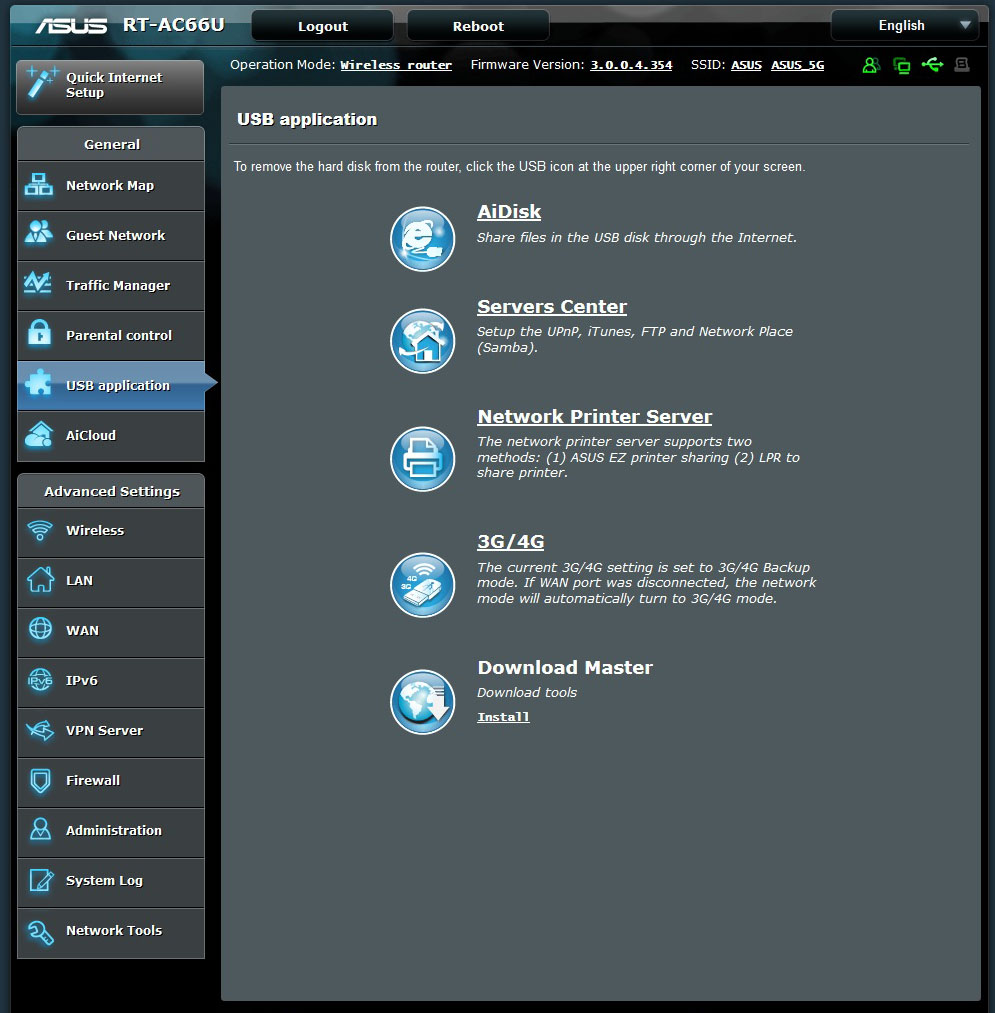Click the Traffic Manager graph icon

point(37,282)
